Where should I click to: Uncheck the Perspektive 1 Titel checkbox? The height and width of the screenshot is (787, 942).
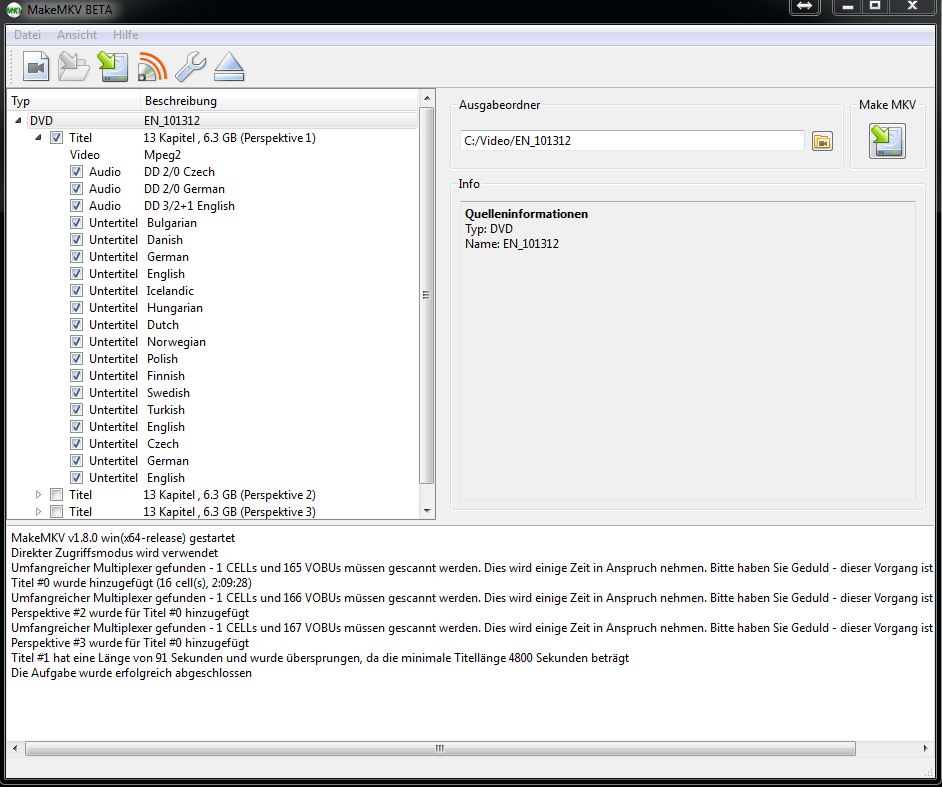click(56, 138)
